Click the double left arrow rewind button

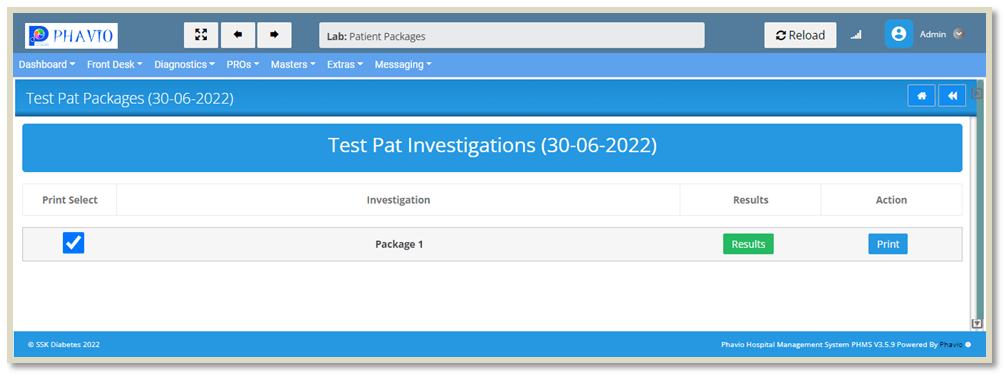click(952, 96)
